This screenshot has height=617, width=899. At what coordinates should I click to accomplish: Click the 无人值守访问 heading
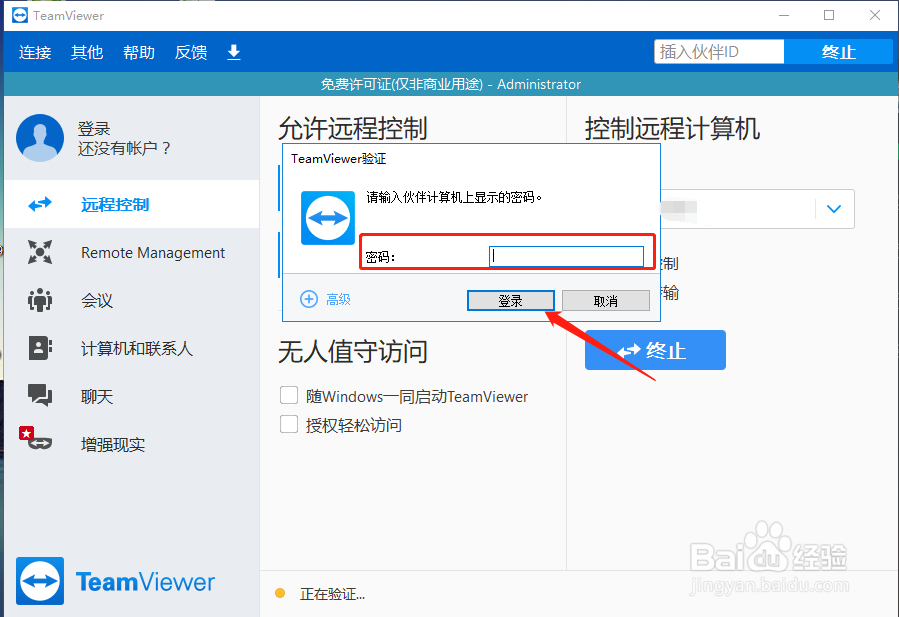pyautogui.click(x=353, y=352)
